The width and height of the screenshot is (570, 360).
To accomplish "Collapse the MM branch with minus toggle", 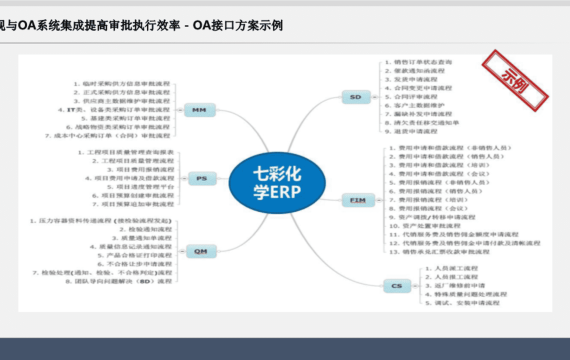I will [180, 110].
